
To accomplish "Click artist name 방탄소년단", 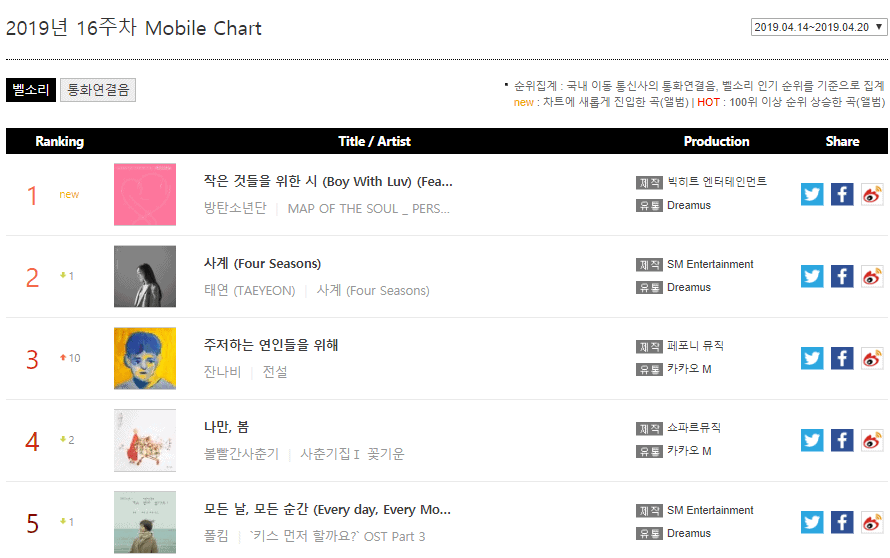I will pyautogui.click(x=235, y=209).
